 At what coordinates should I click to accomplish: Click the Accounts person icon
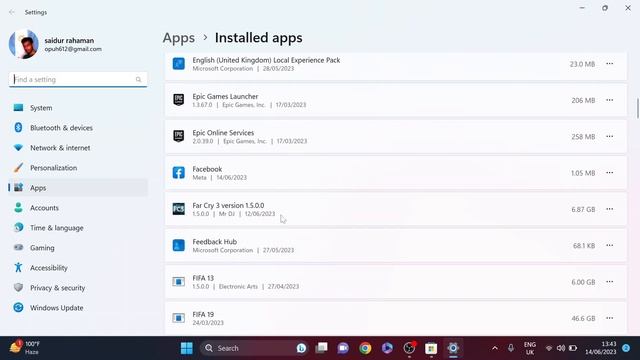[18, 208]
